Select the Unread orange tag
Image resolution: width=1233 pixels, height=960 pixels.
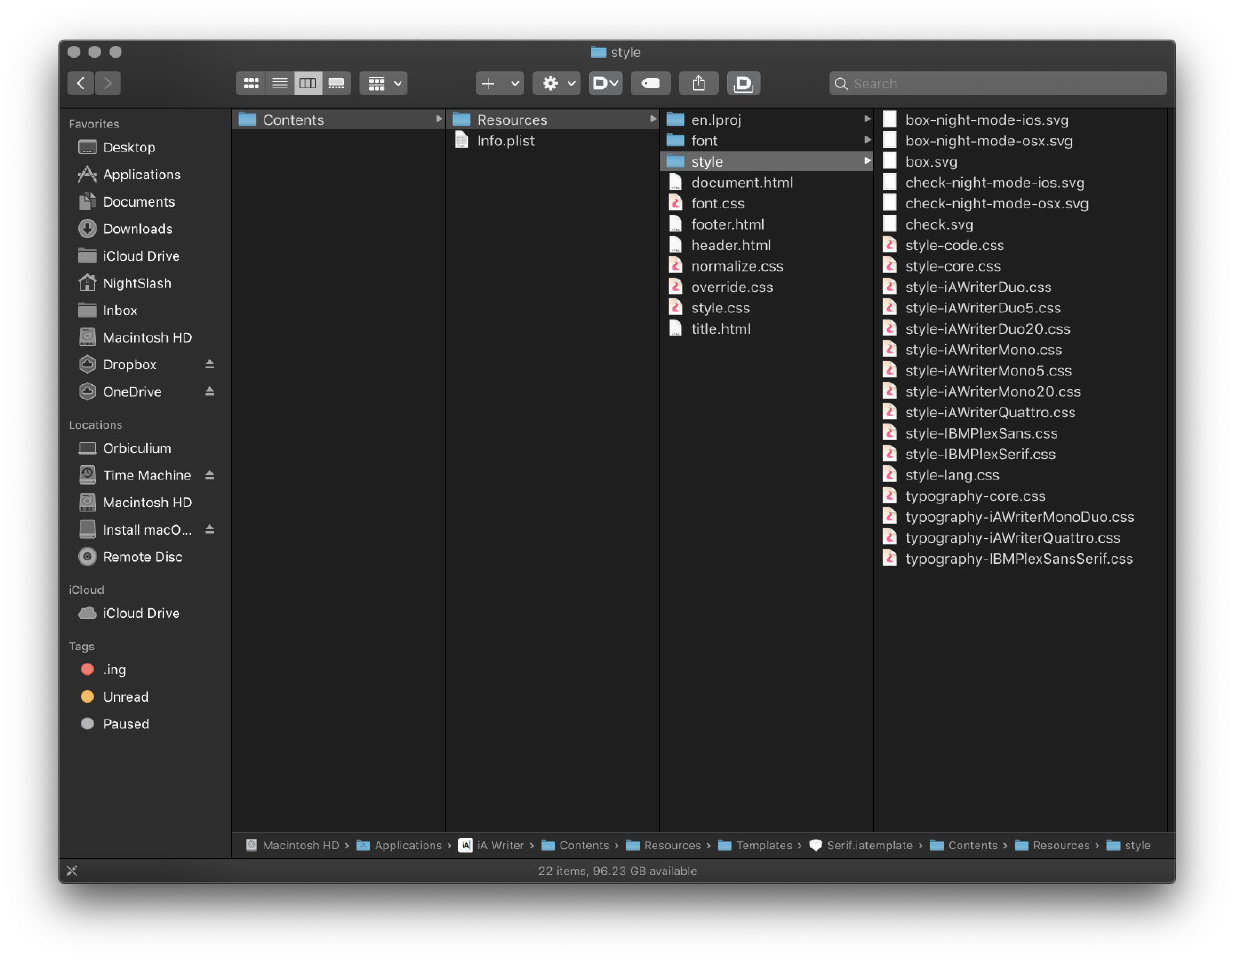coord(125,697)
